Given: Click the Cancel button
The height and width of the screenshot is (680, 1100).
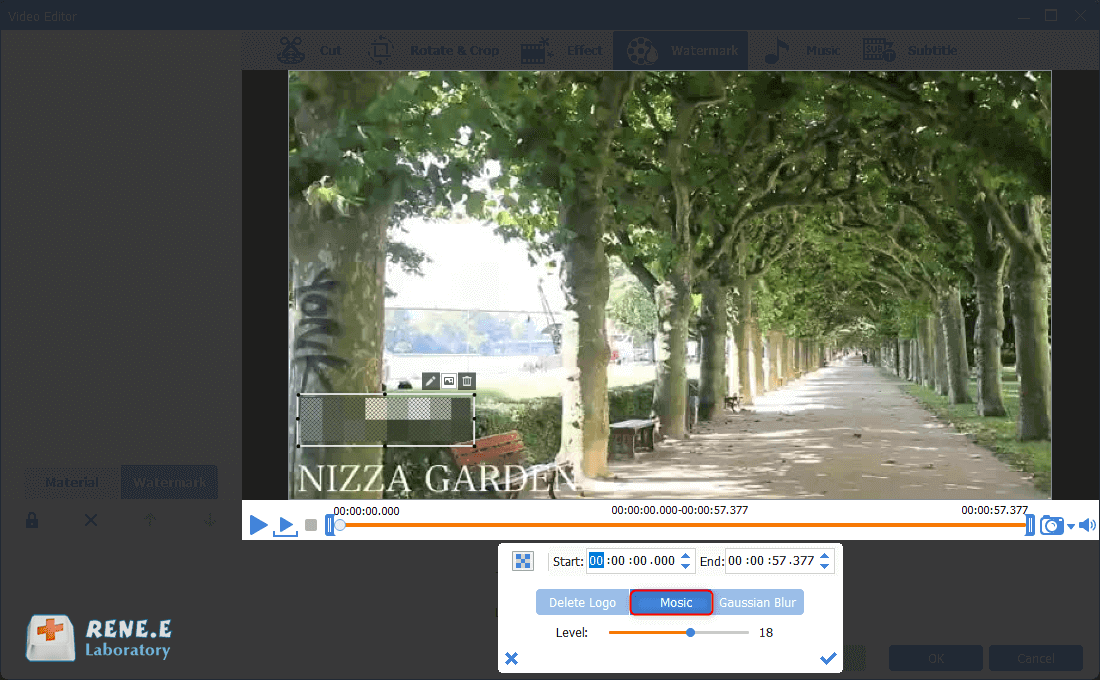Looking at the screenshot, I should point(1035,658).
